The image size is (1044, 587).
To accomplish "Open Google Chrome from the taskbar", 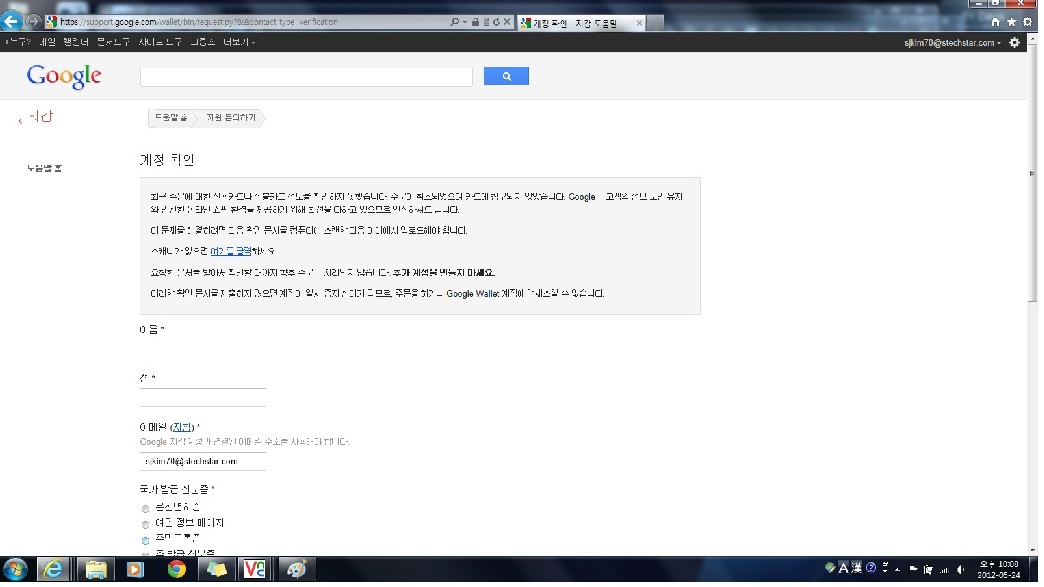I will click(176, 570).
